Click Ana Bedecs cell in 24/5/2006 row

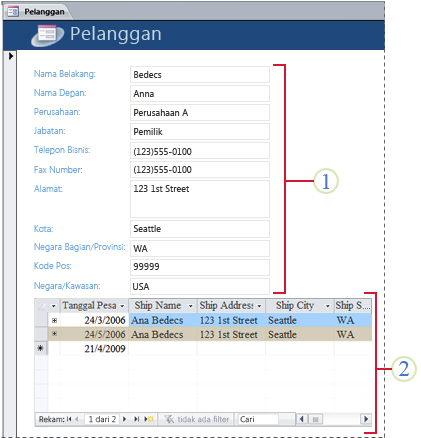coord(163,334)
